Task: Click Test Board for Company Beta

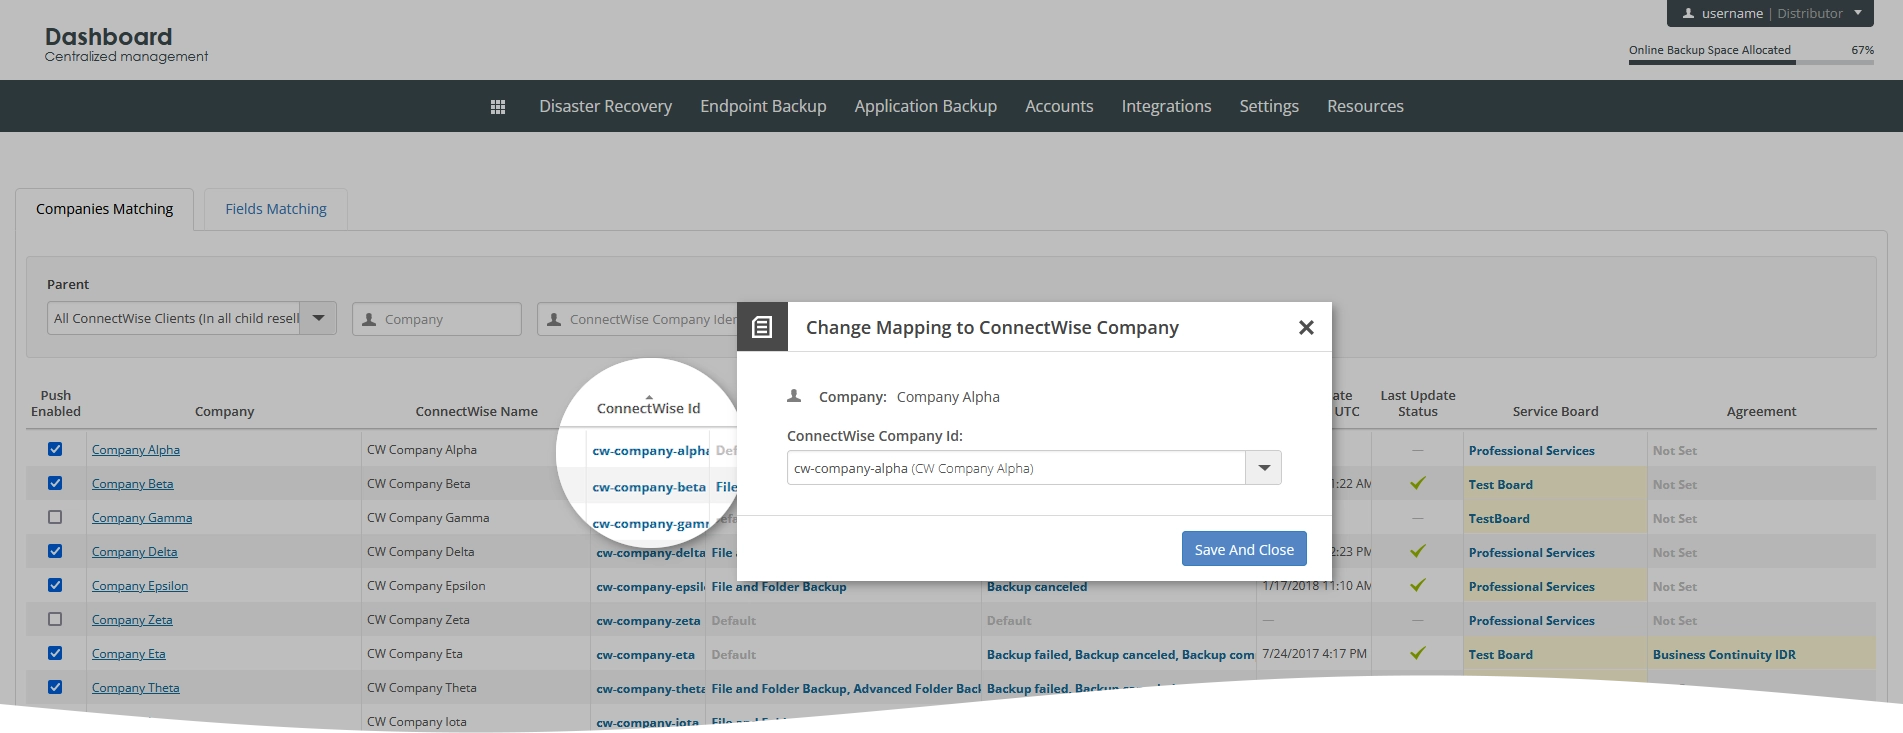Action: point(1500,485)
